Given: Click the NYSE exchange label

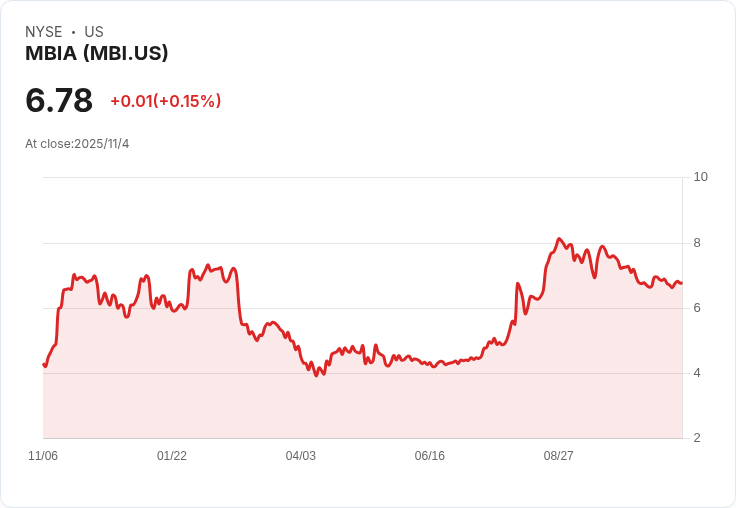Looking at the screenshot, I should (44, 32).
